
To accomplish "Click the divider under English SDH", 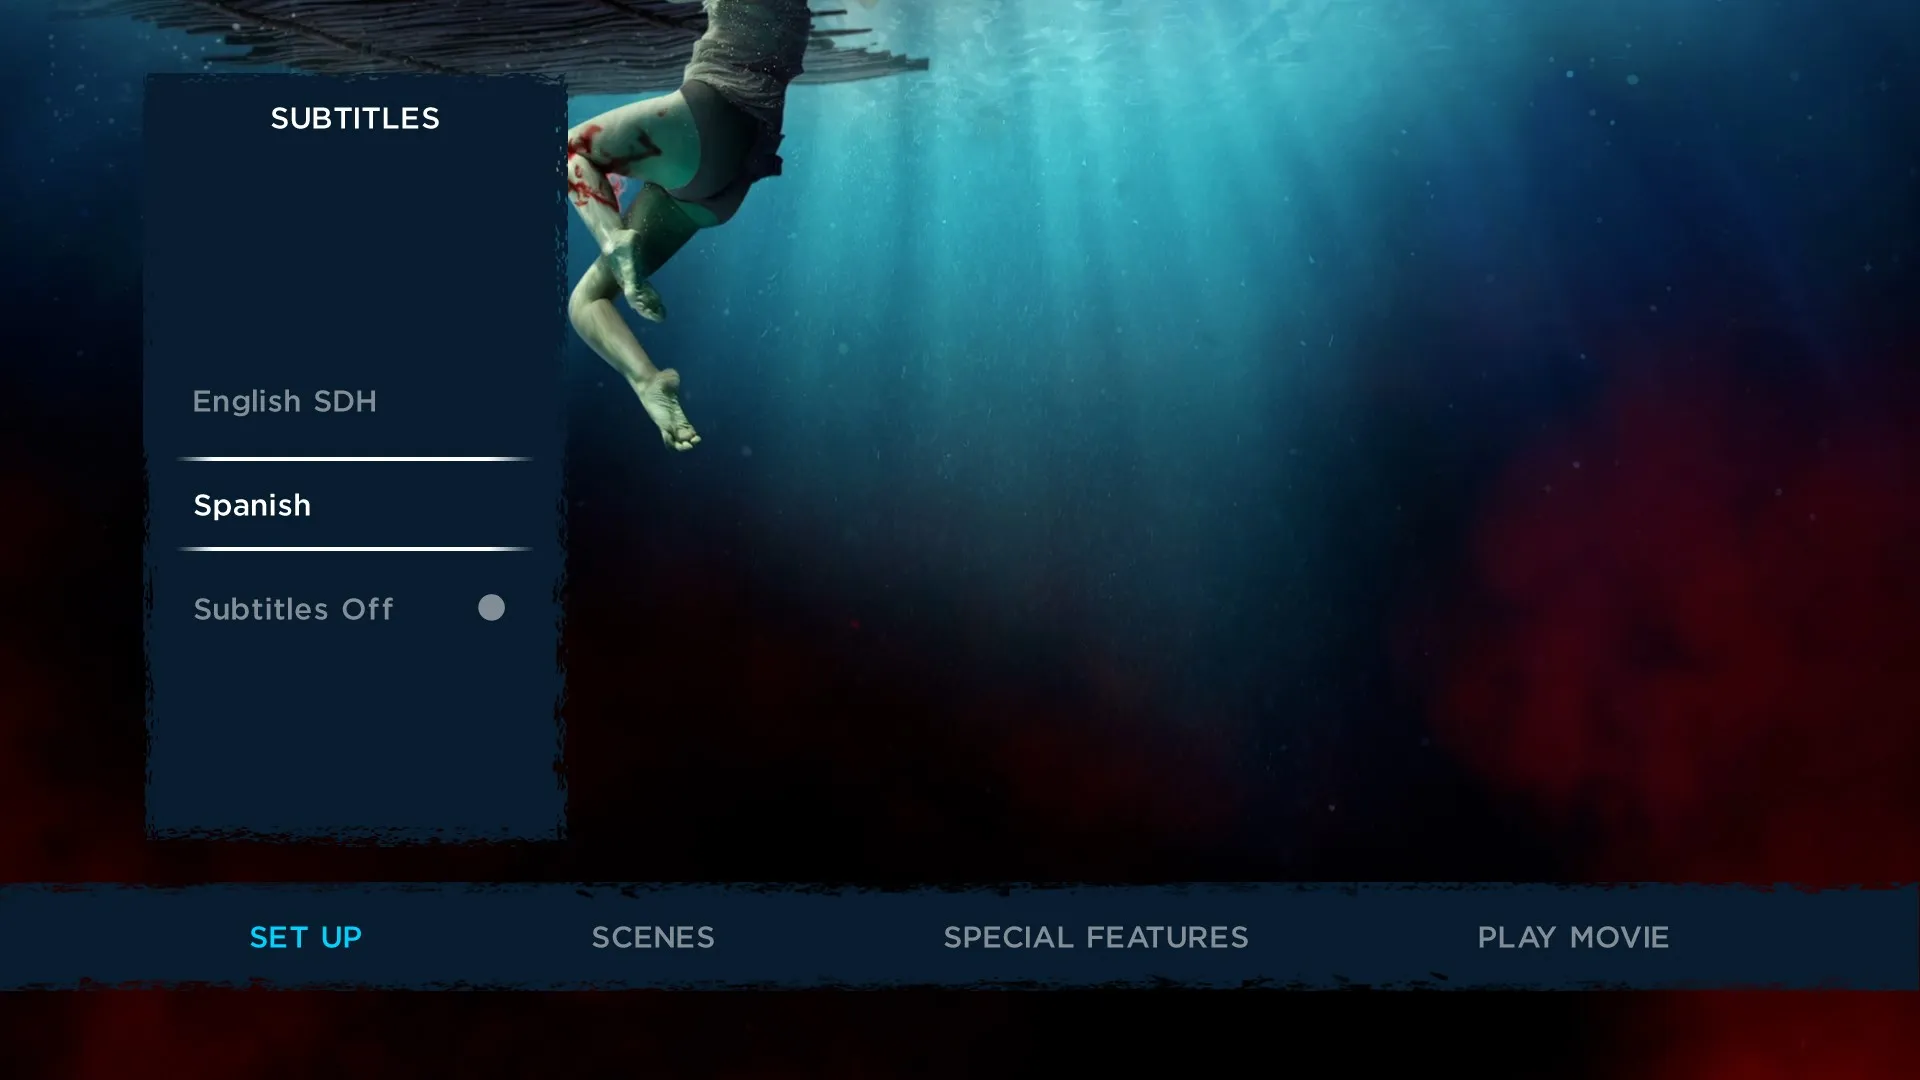I will pos(353,458).
